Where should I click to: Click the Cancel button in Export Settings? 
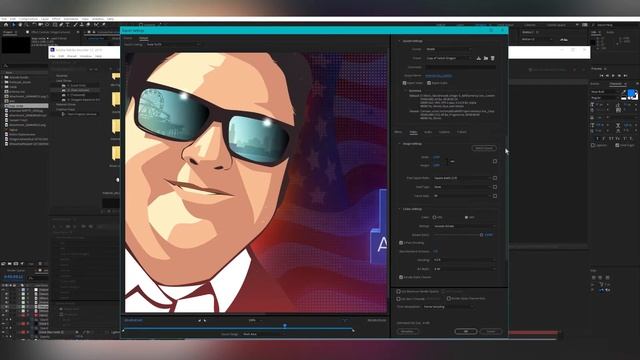pos(491,331)
